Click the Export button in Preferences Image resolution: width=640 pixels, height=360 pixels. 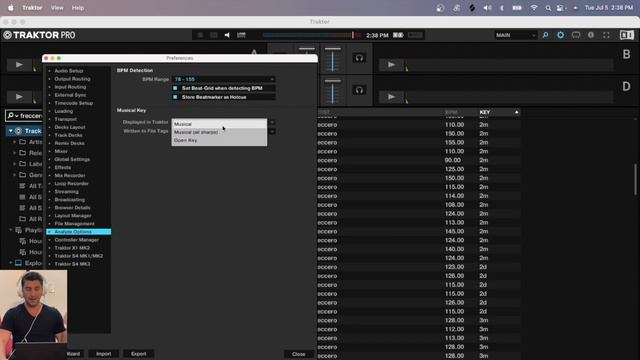pos(139,354)
